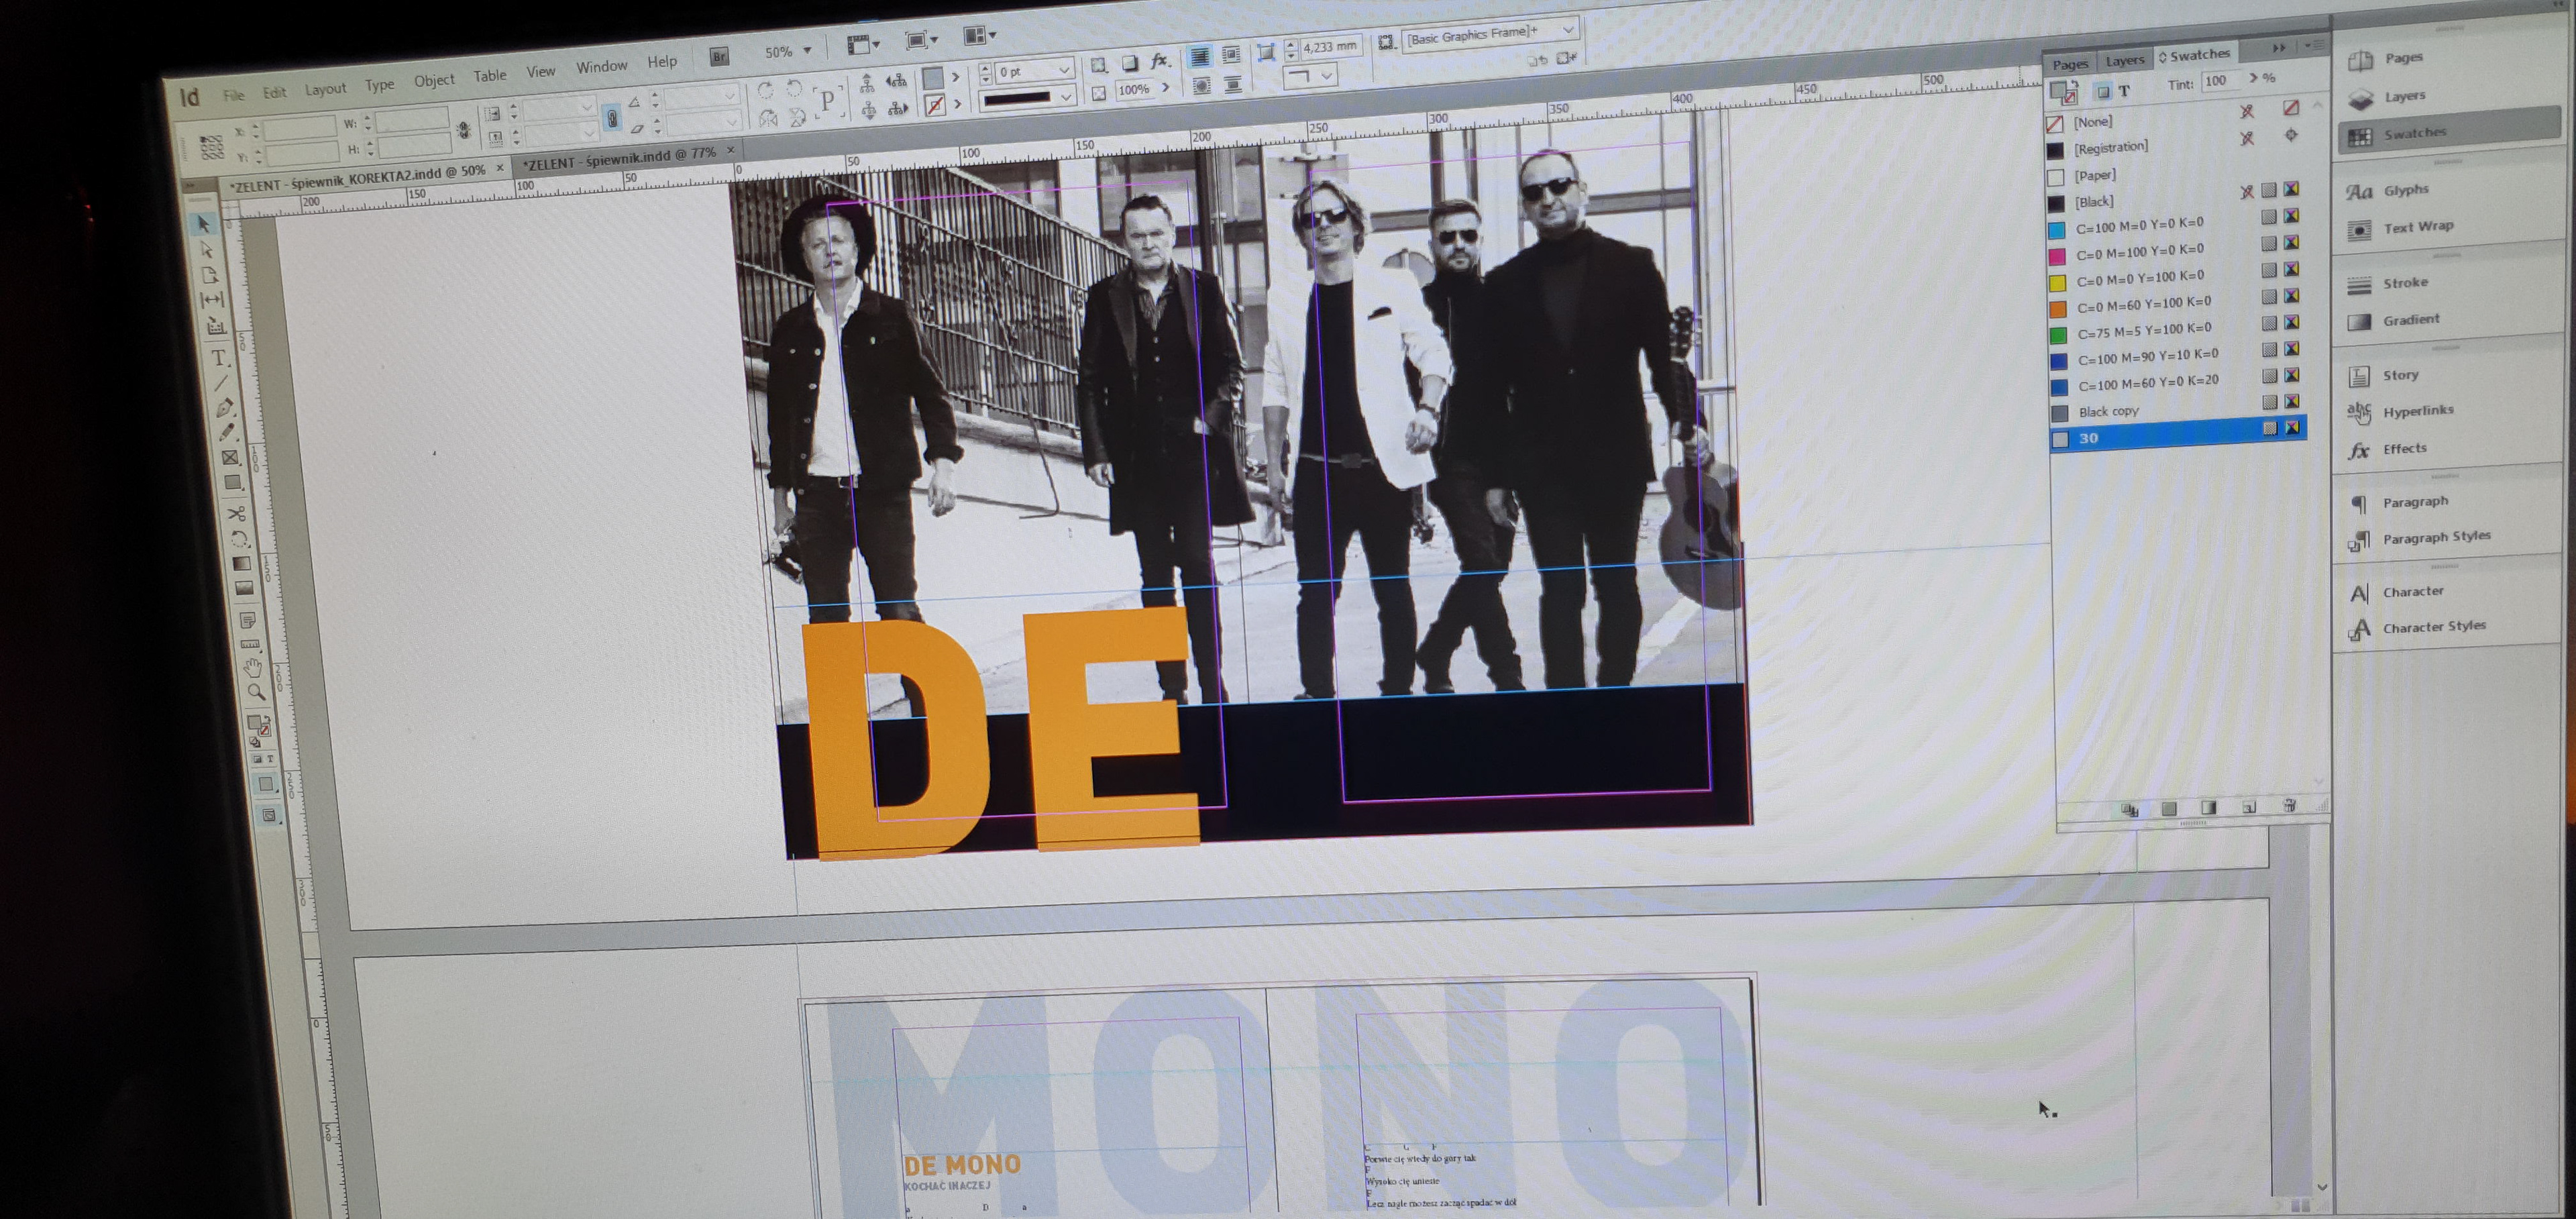Select the Note tool

[247, 621]
